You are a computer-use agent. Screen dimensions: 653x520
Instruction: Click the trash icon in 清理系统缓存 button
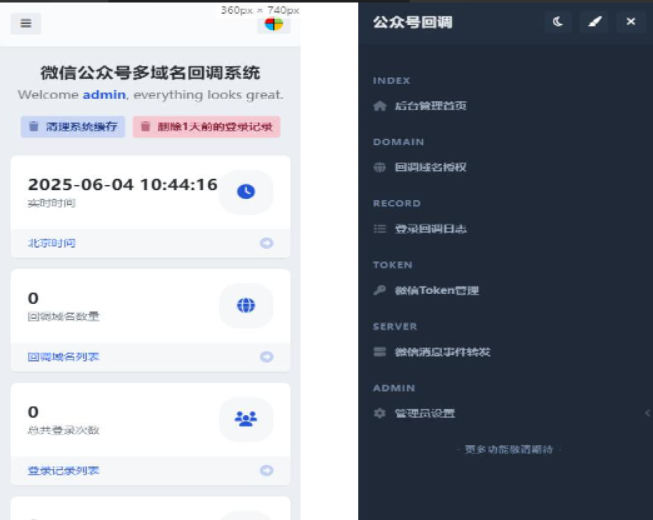(x=34, y=126)
